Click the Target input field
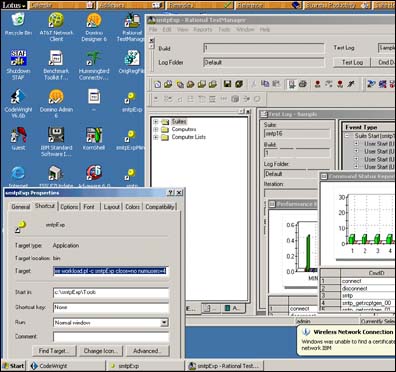 [110, 271]
